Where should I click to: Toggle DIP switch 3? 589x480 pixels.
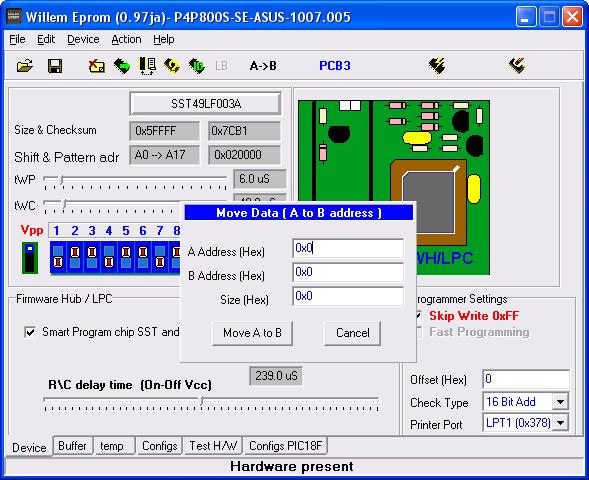92,258
